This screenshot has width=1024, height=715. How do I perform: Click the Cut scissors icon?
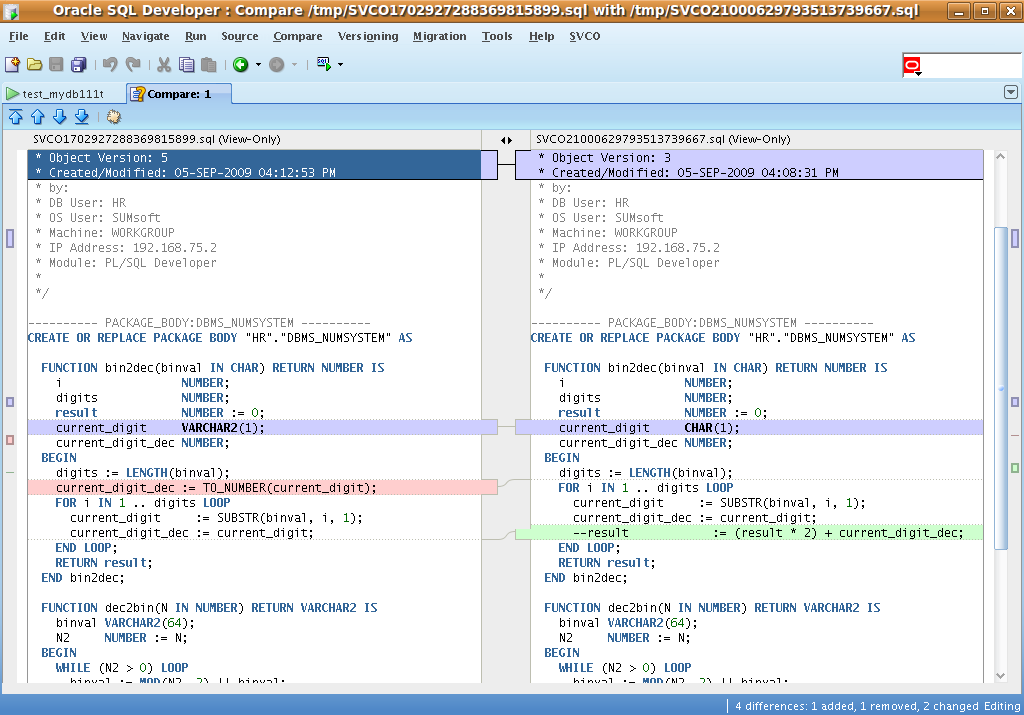click(x=164, y=65)
